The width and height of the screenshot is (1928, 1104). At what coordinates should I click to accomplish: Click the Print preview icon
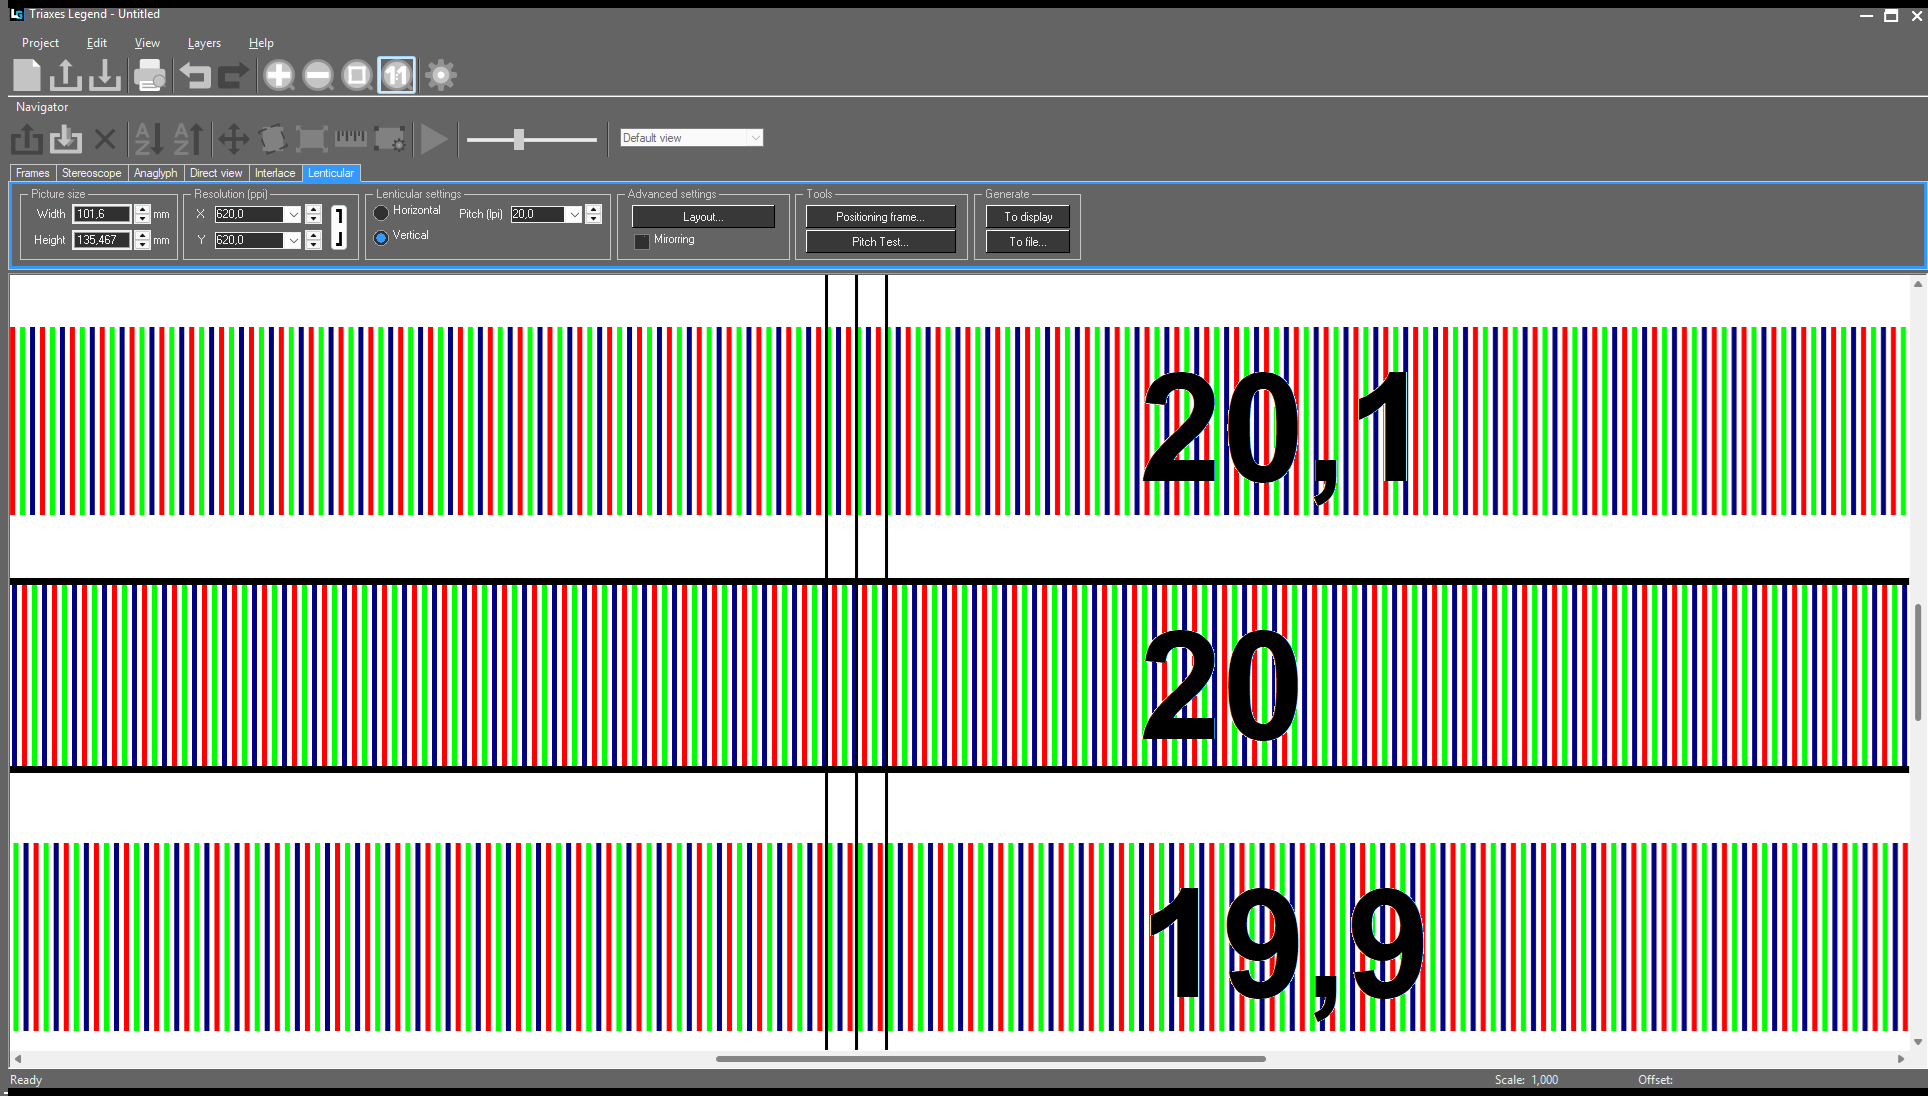click(x=150, y=75)
